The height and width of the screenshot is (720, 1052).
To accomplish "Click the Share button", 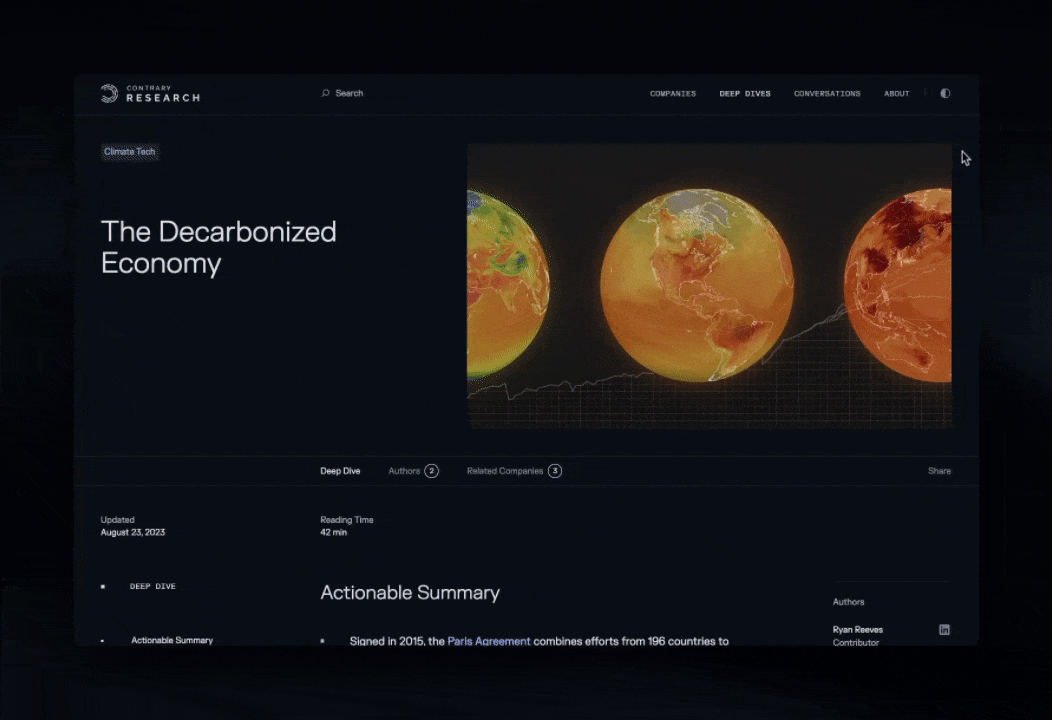I will click(939, 471).
